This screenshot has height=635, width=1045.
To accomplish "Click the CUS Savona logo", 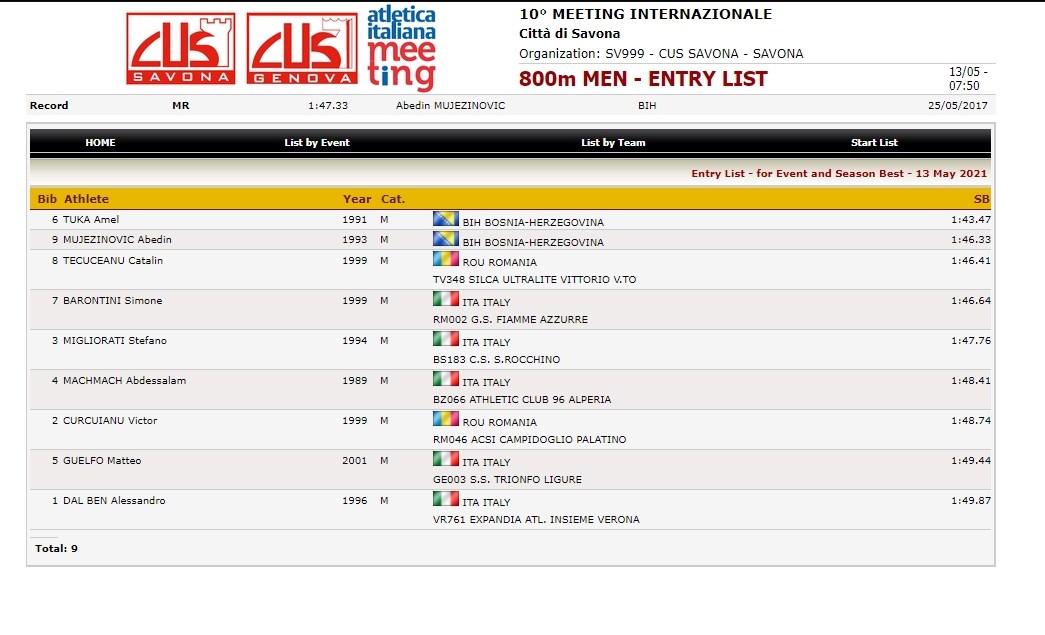I will pos(181,49).
